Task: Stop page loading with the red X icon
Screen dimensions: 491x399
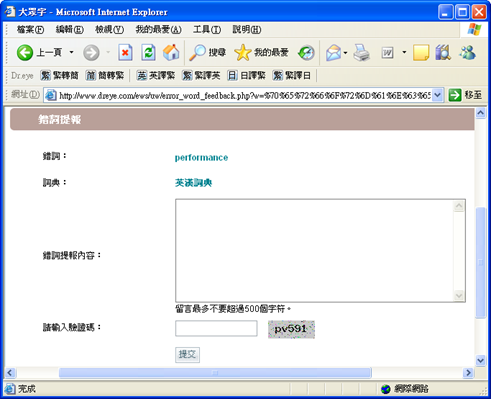Action: tap(125, 53)
